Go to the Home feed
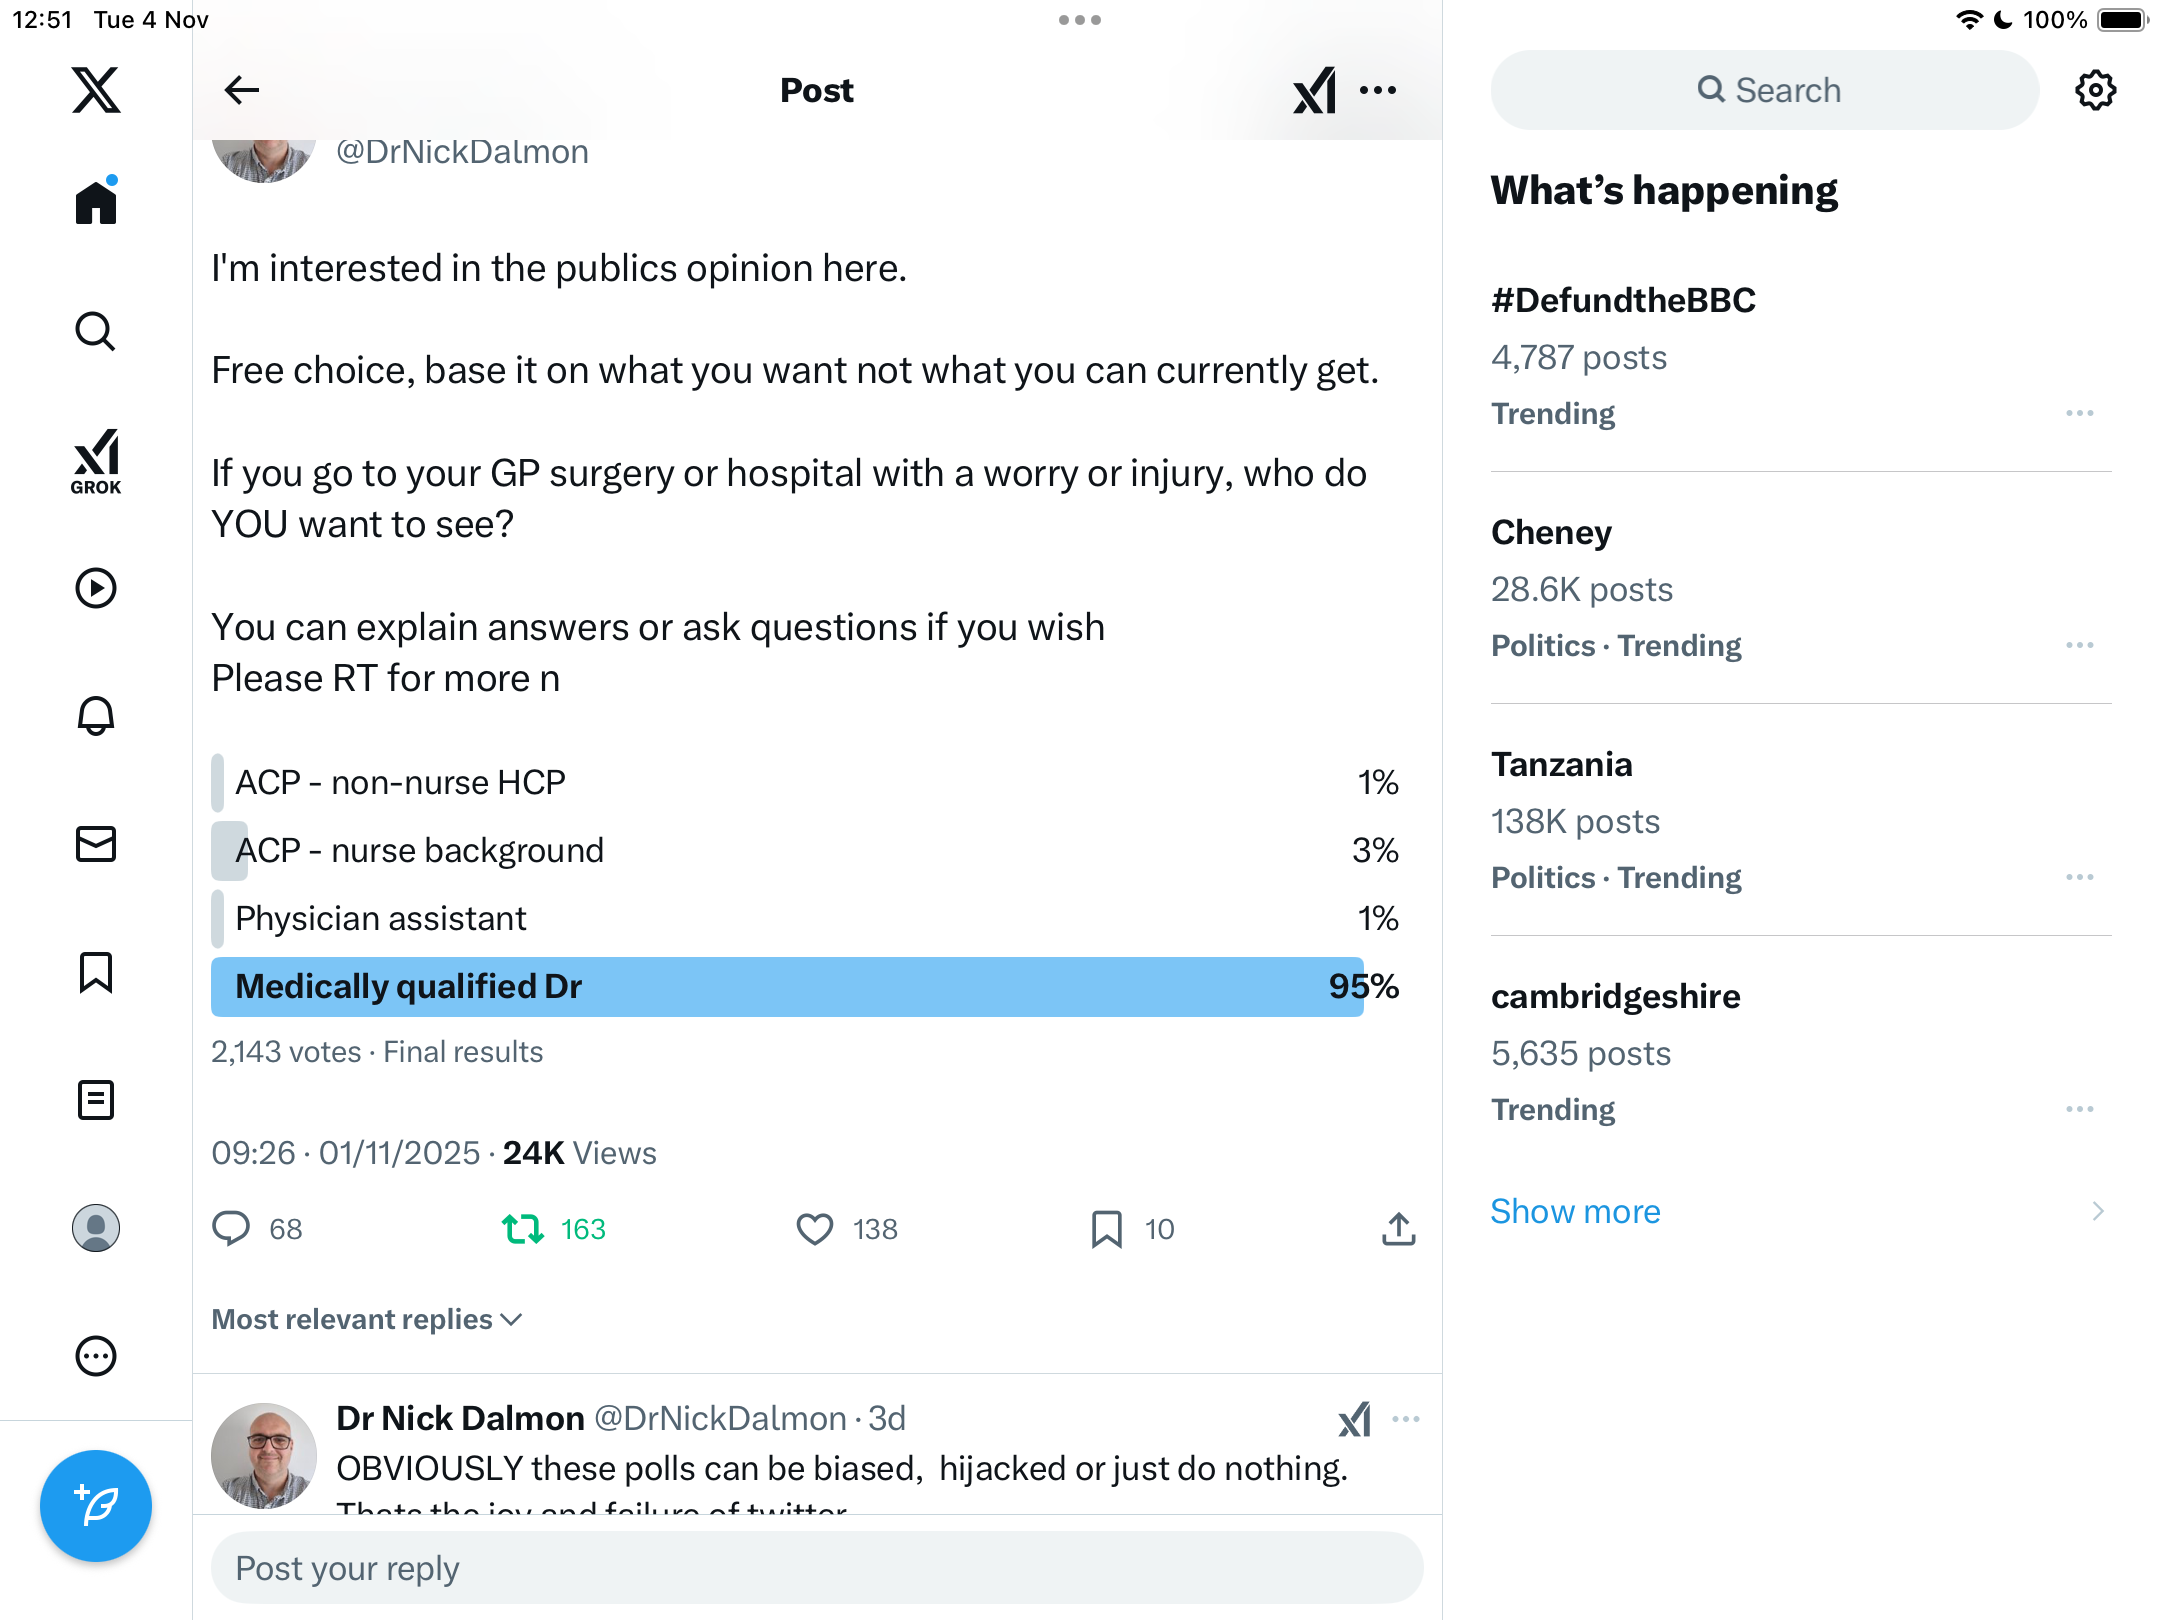 pyautogui.click(x=96, y=203)
